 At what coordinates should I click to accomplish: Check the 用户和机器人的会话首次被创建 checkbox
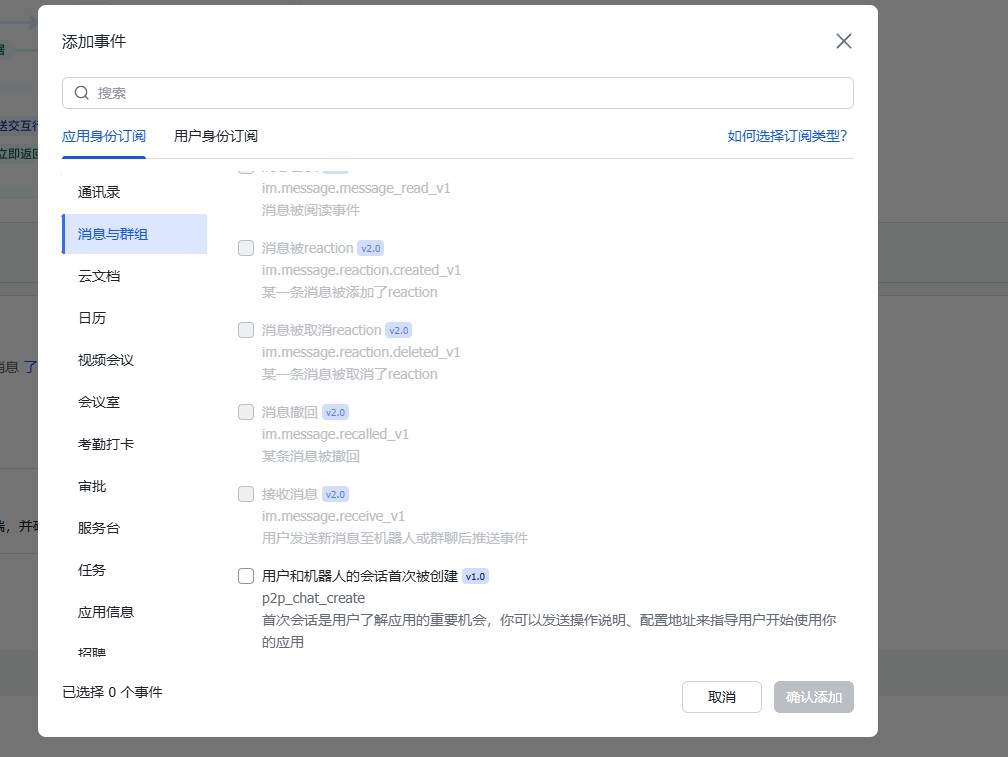(x=246, y=576)
